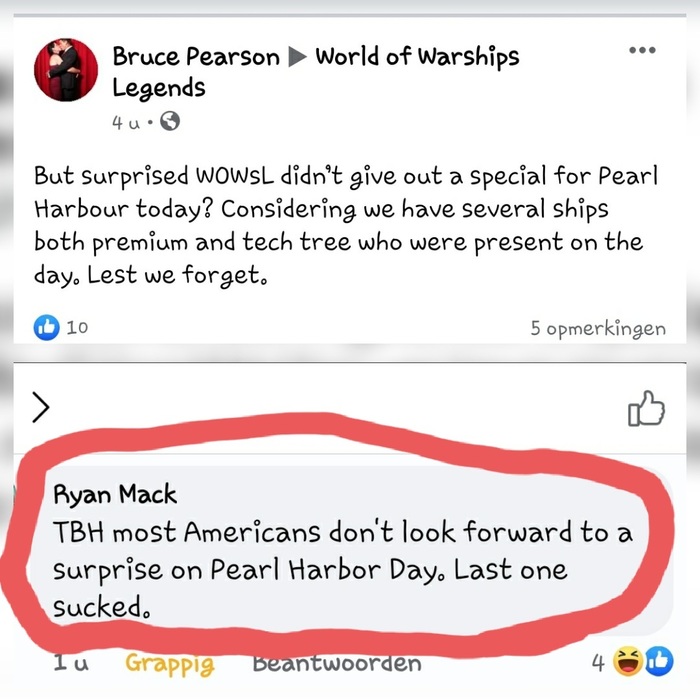Click the blue thumbs-up on comment reactions
This screenshot has width=700, height=700.
coord(659,662)
